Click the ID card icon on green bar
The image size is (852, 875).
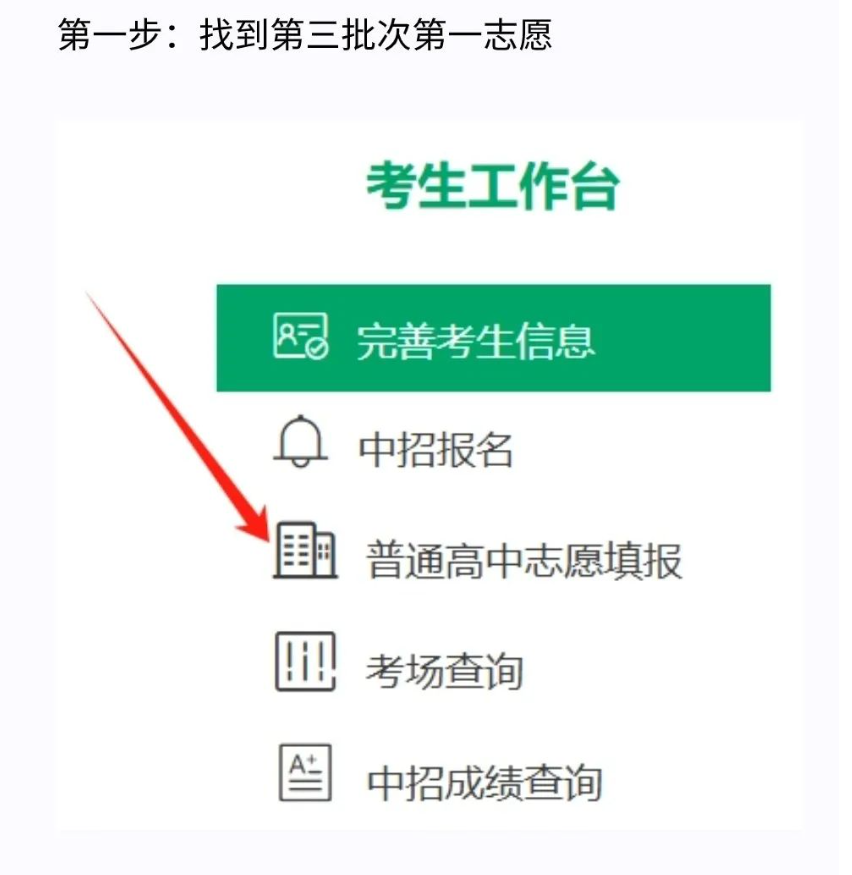click(x=301, y=336)
